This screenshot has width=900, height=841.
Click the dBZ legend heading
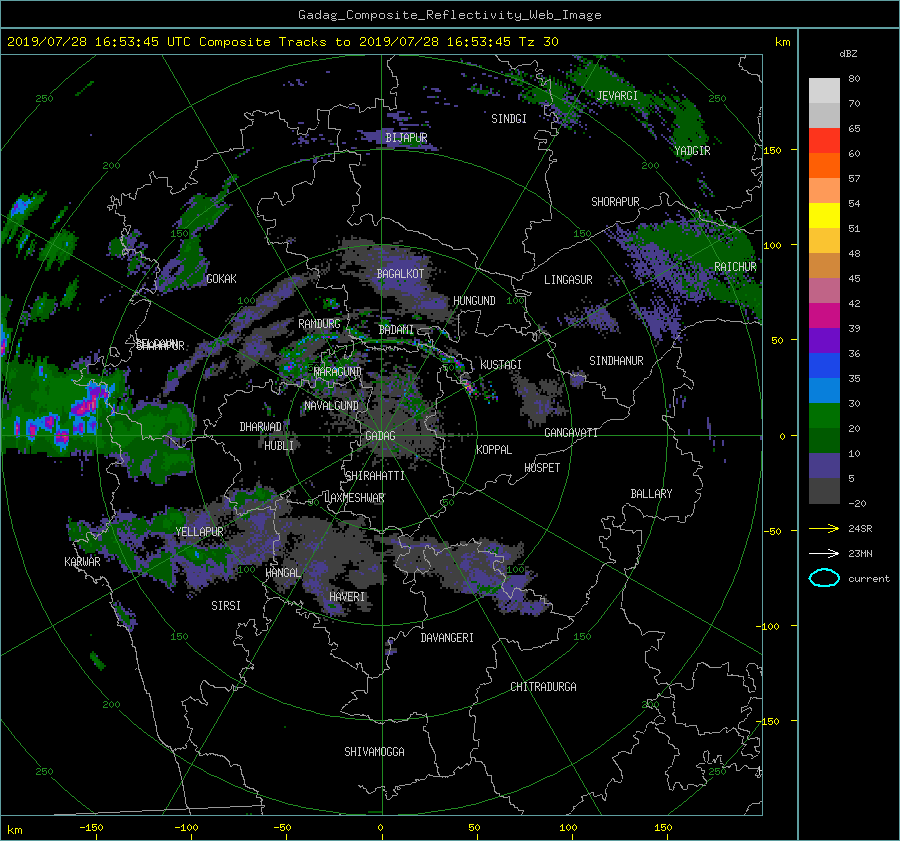848,53
